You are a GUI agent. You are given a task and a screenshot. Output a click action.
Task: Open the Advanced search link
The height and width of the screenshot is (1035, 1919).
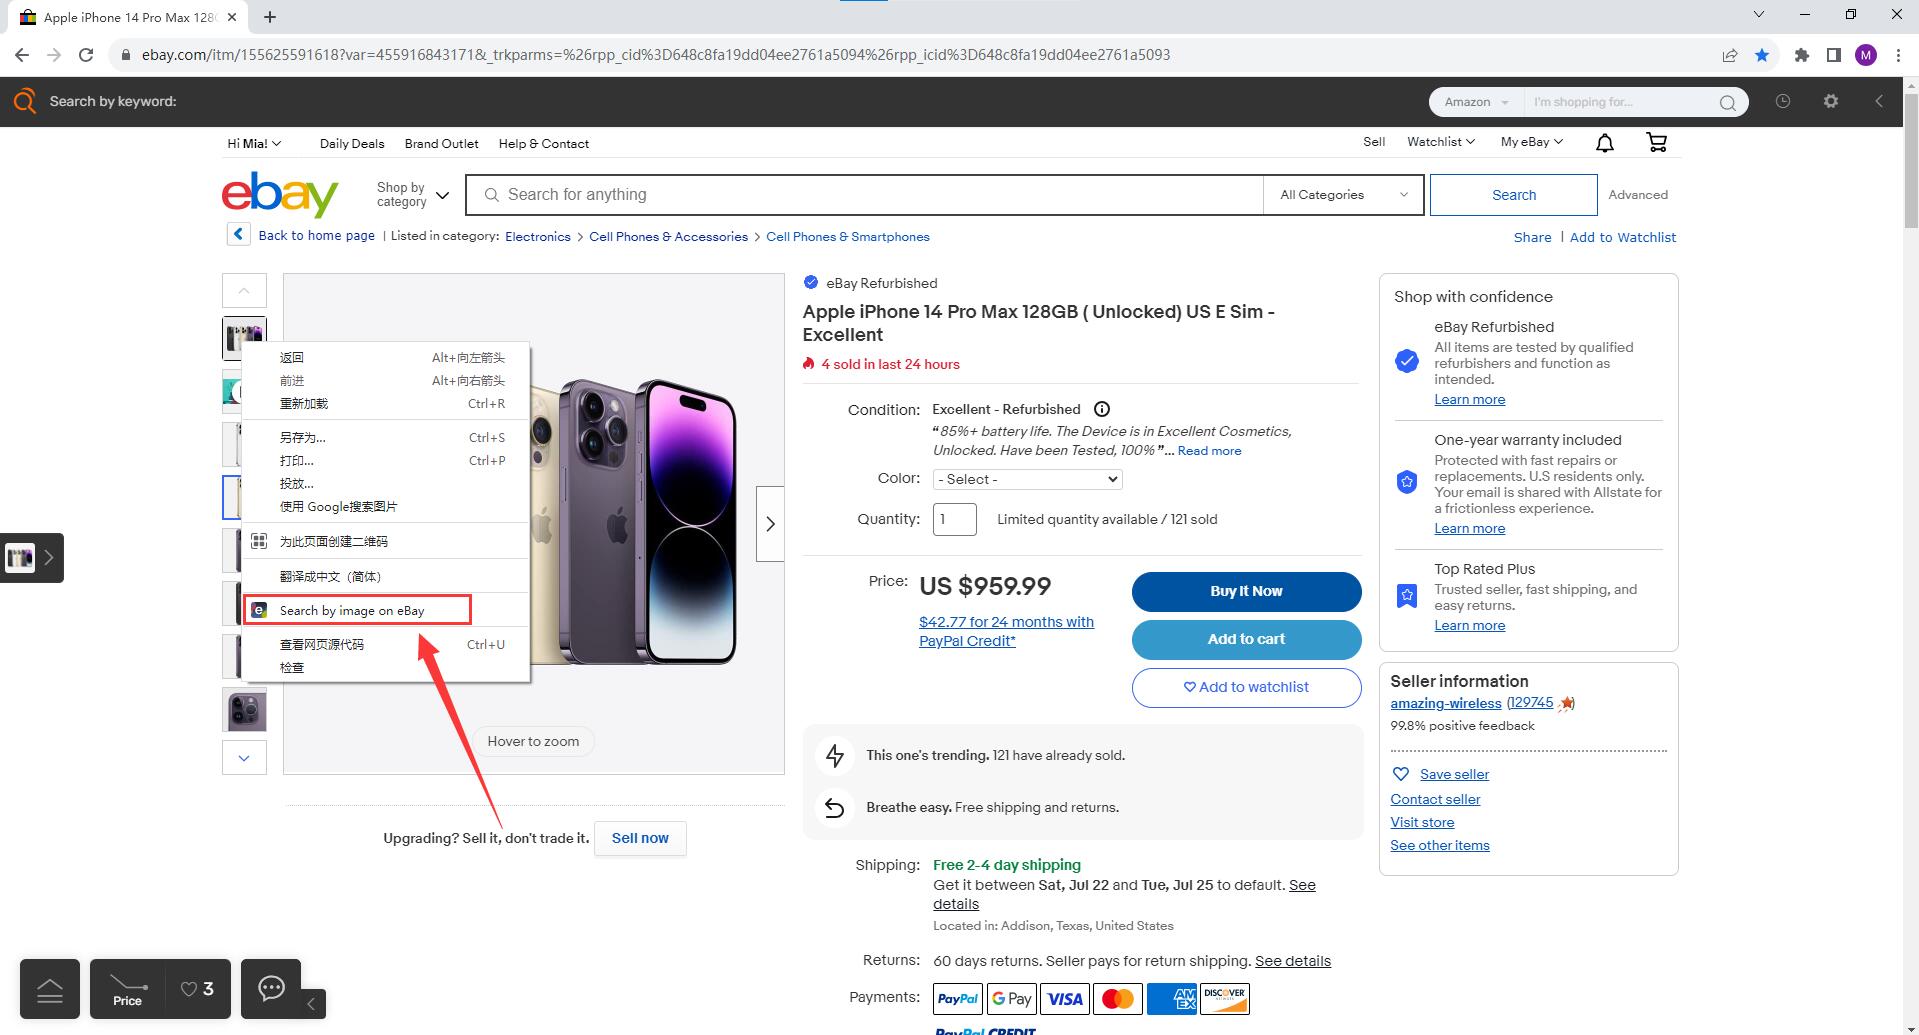pyautogui.click(x=1638, y=195)
